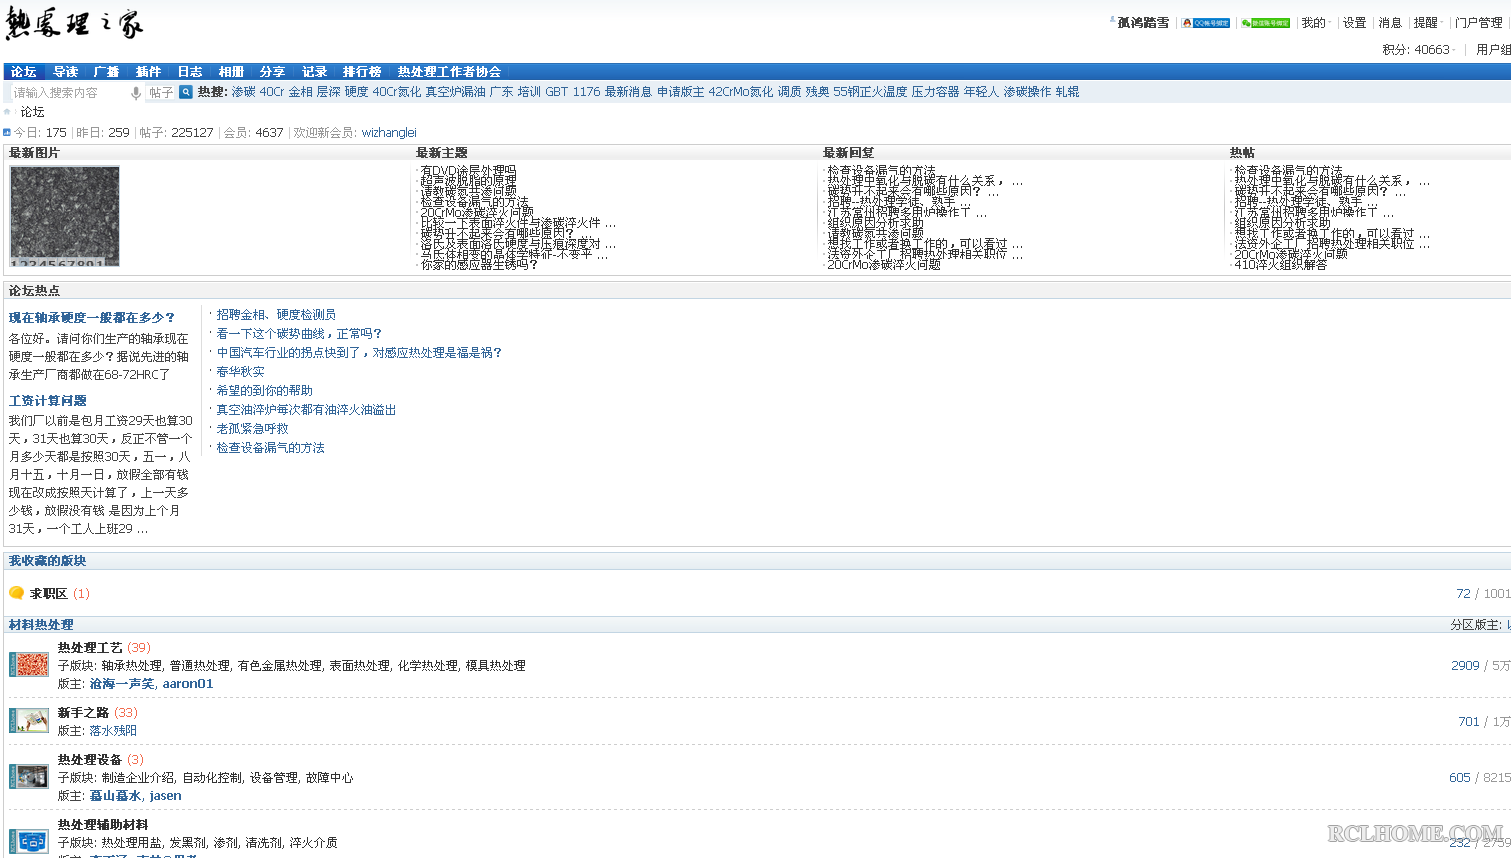Viewport: 1511px width, 858px height.
Task: Open hot thread 招聘金相、硬度检测员
Action: coord(276,315)
